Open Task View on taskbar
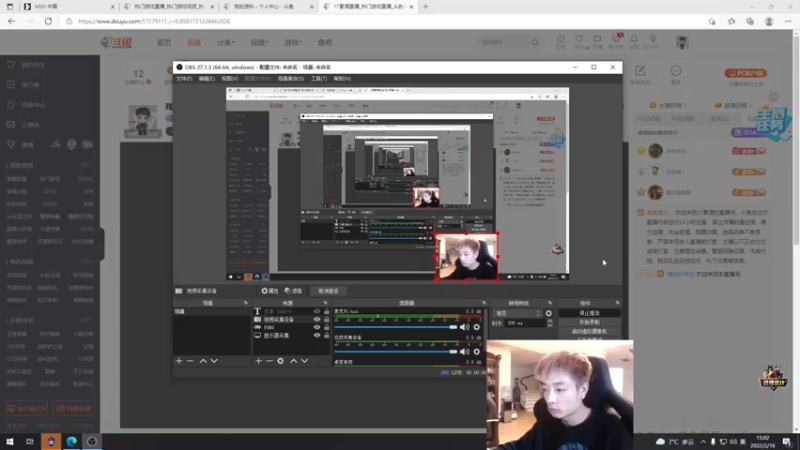This screenshot has width=800, height=450. [30, 441]
